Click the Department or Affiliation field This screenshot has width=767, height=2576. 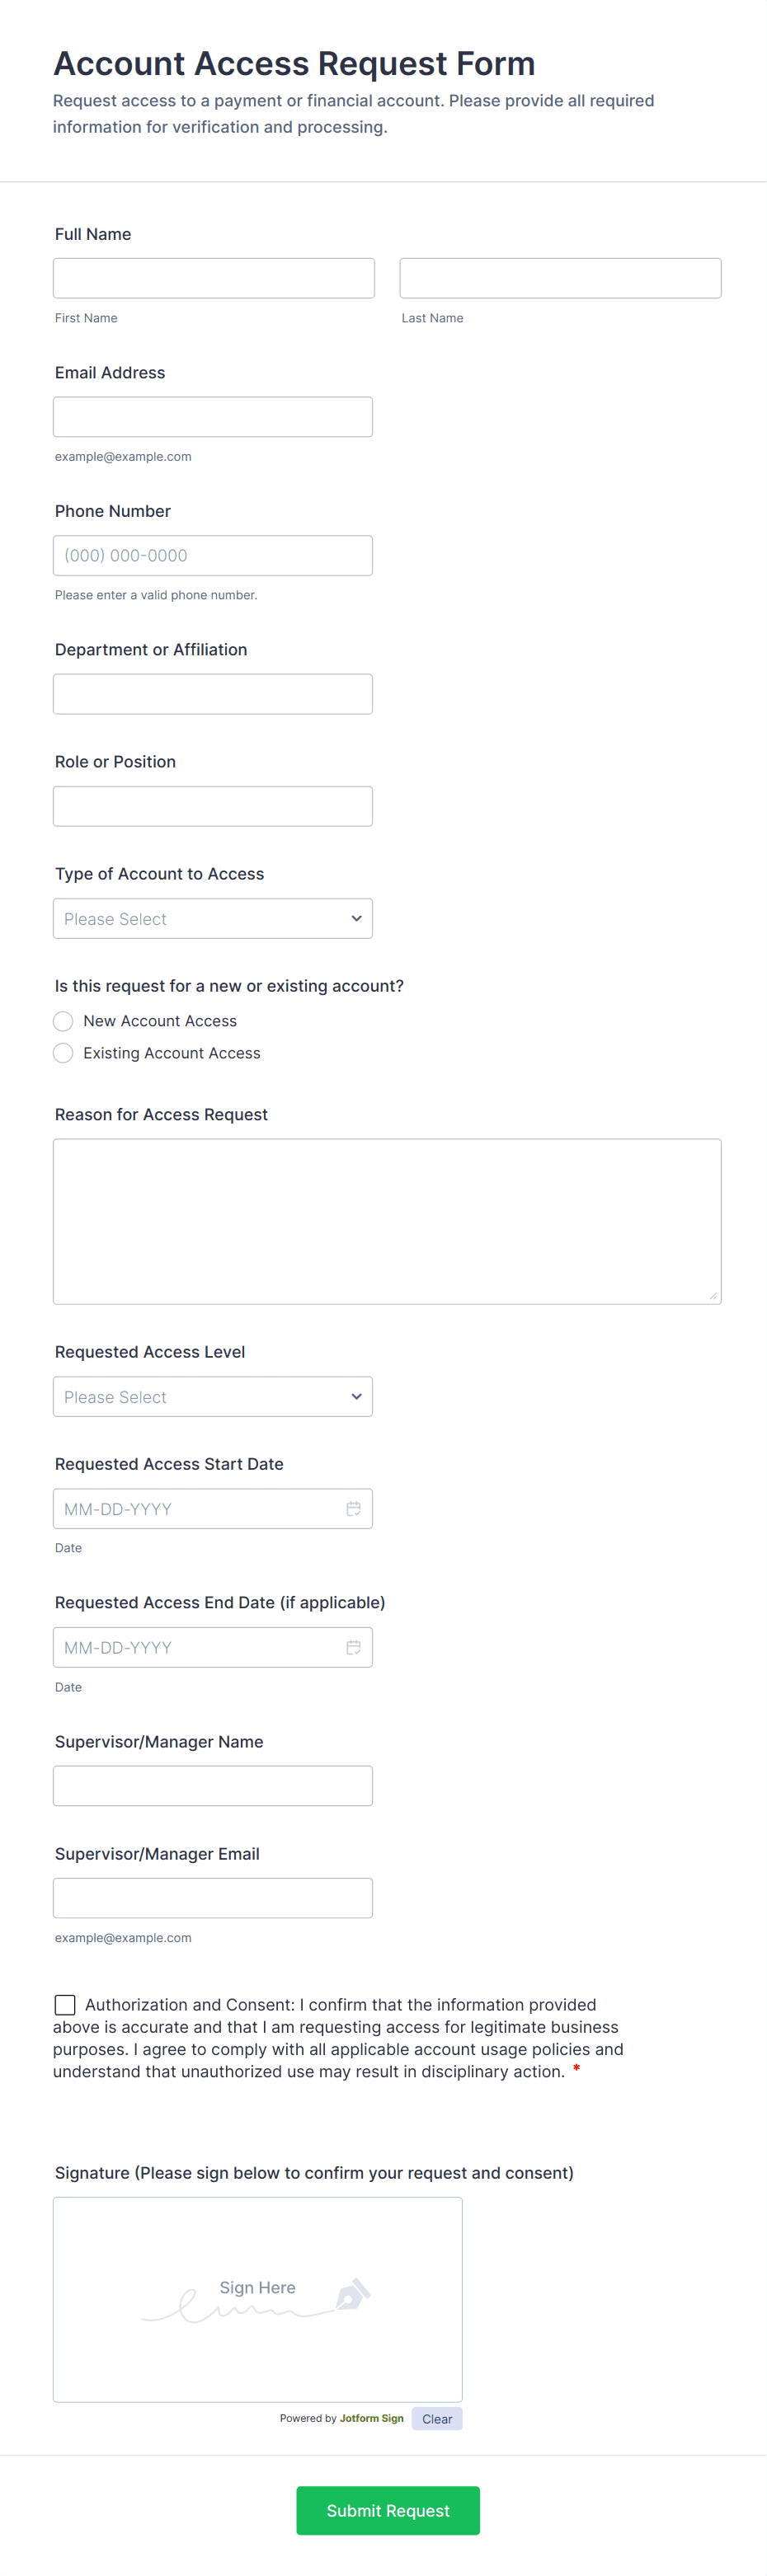pos(212,694)
